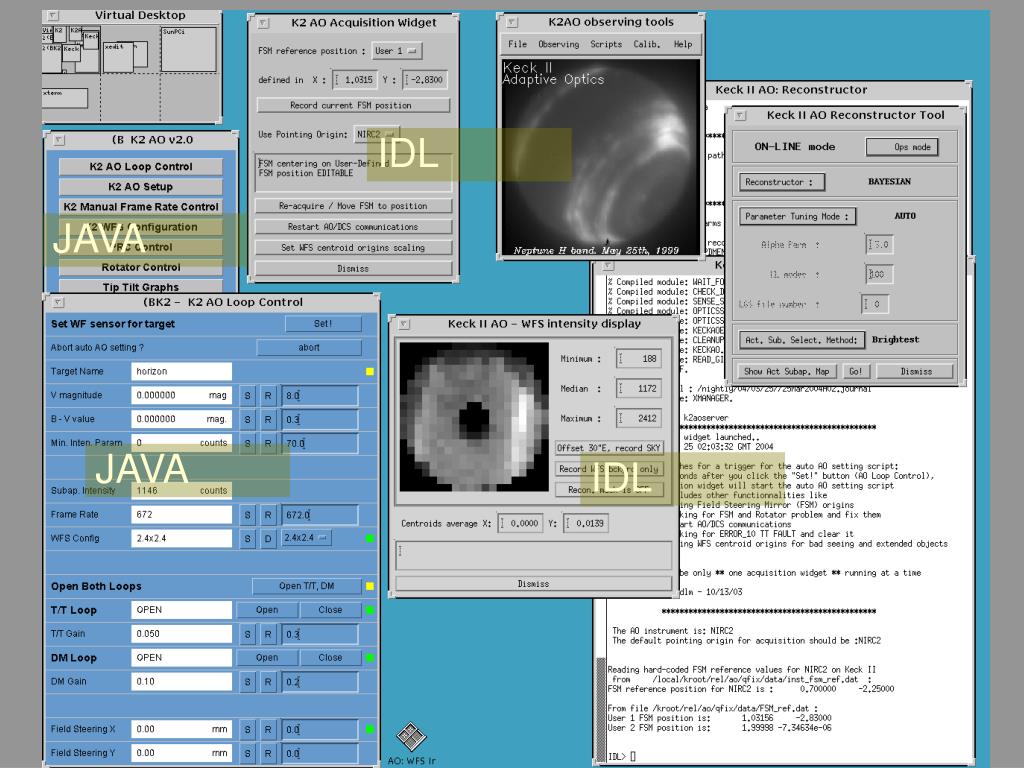Click the Target Name field containing horizon
Image resolution: width=1024 pixels, height=768 pixels.
(x=182, y=372)
